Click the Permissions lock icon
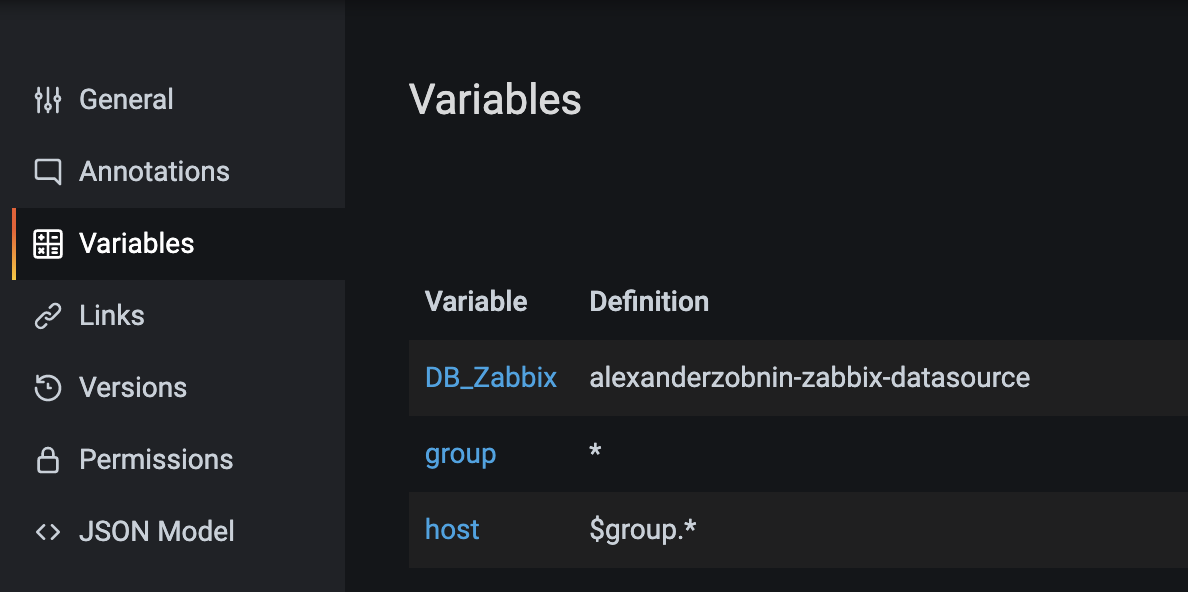The image size is (1188, 592). coord(48,459)
